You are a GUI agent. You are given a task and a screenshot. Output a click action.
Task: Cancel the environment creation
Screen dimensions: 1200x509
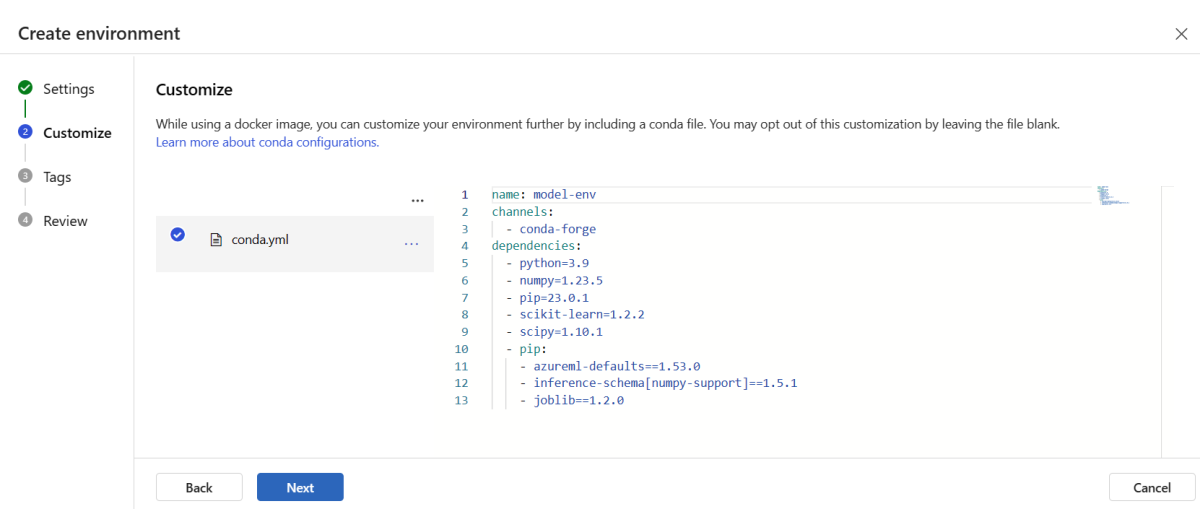(x=1152, y=487)
